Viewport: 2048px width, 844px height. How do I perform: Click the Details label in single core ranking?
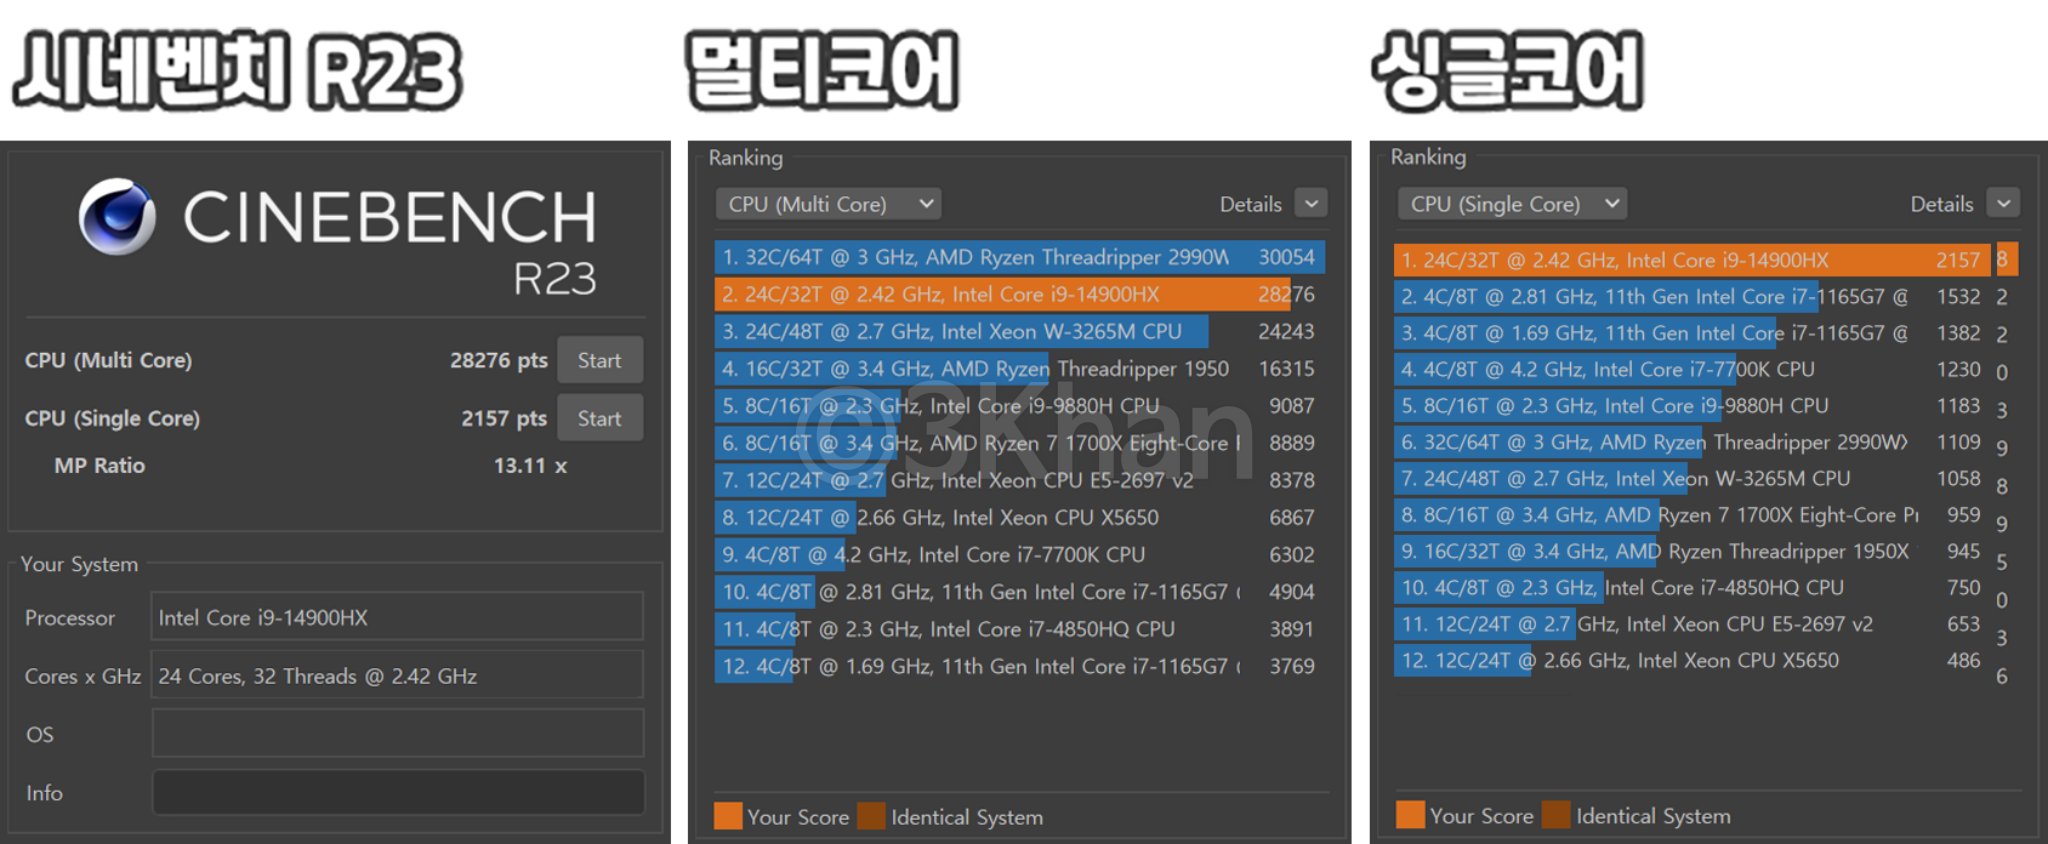coord(1941,204)
